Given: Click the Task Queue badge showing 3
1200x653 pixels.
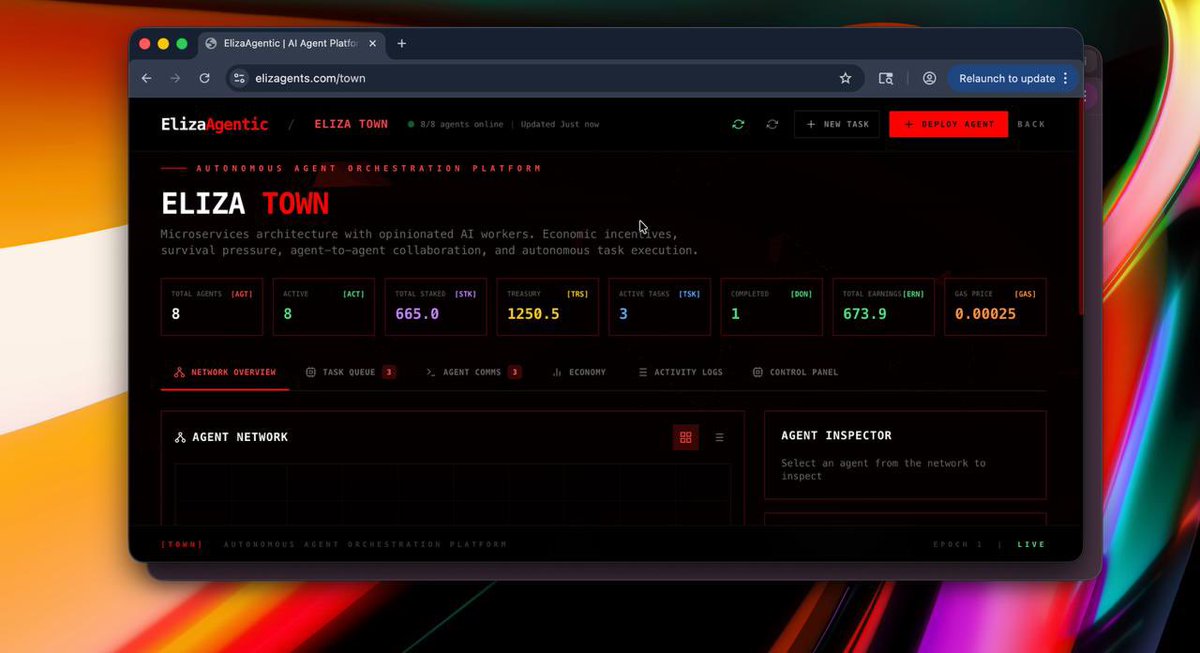Looking at the screenshot, I should coord(389,372).
